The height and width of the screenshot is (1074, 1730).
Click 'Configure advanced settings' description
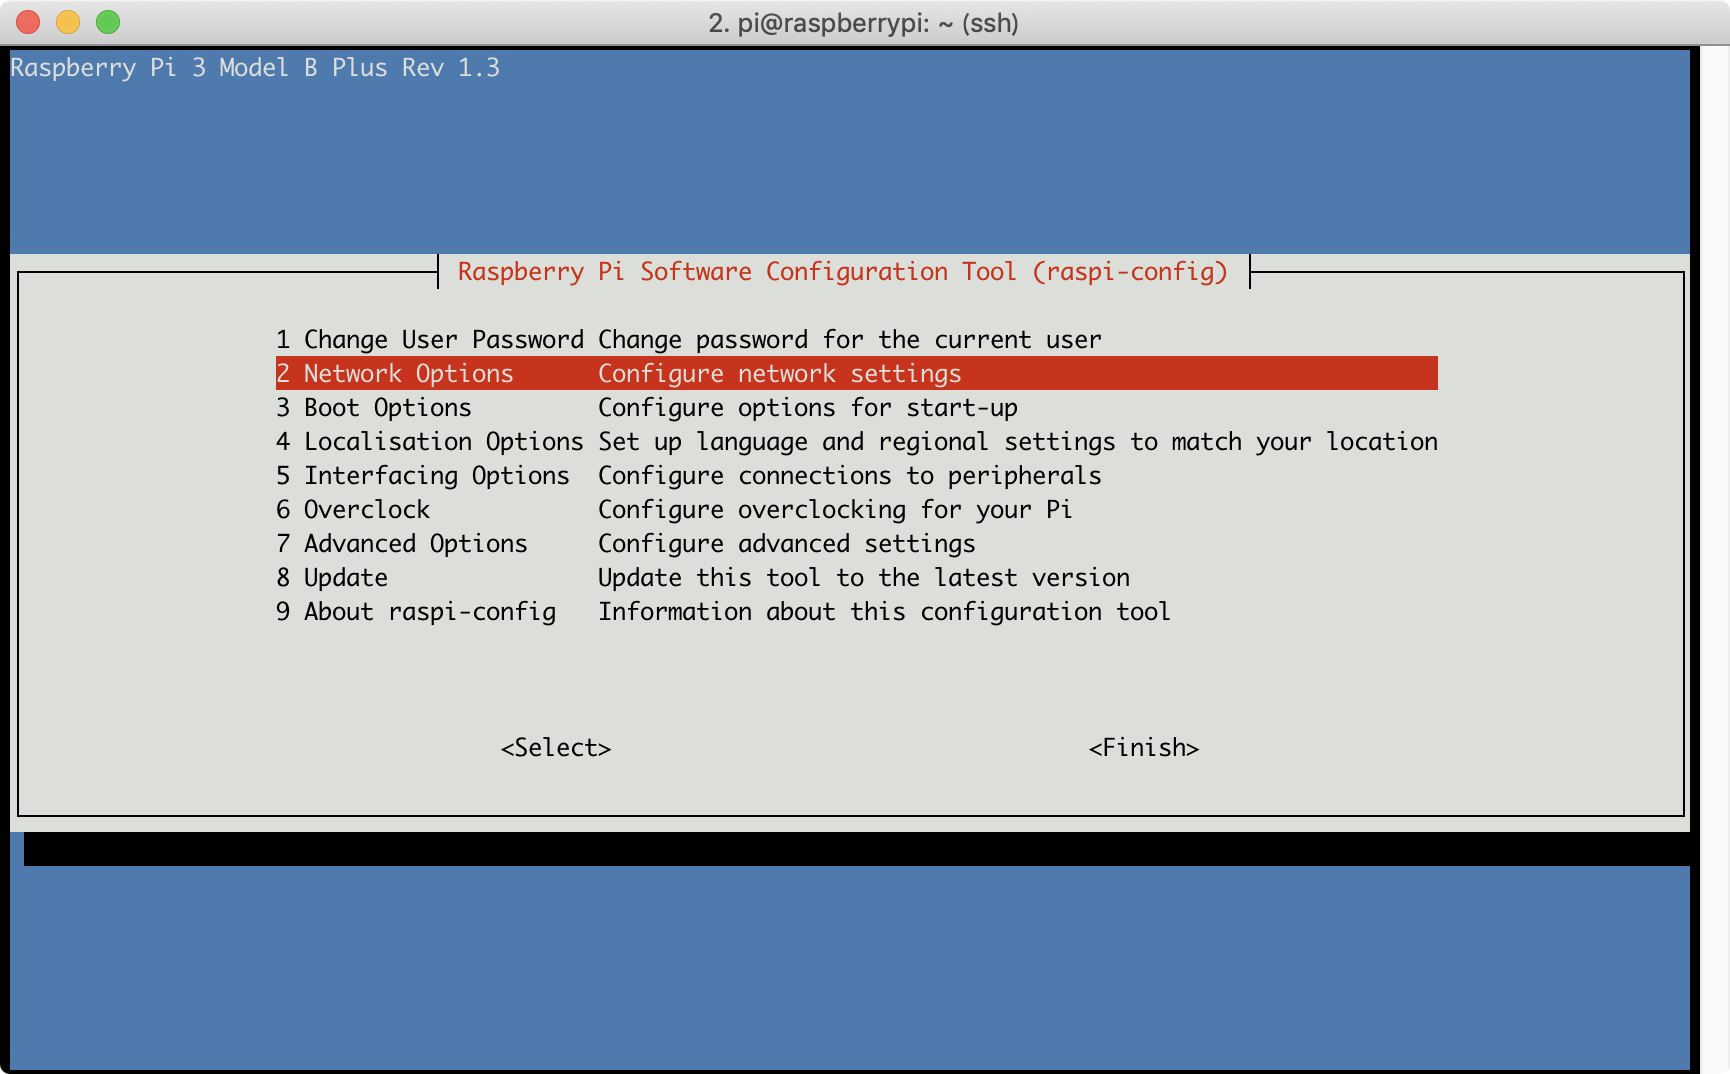coord(787,544)
